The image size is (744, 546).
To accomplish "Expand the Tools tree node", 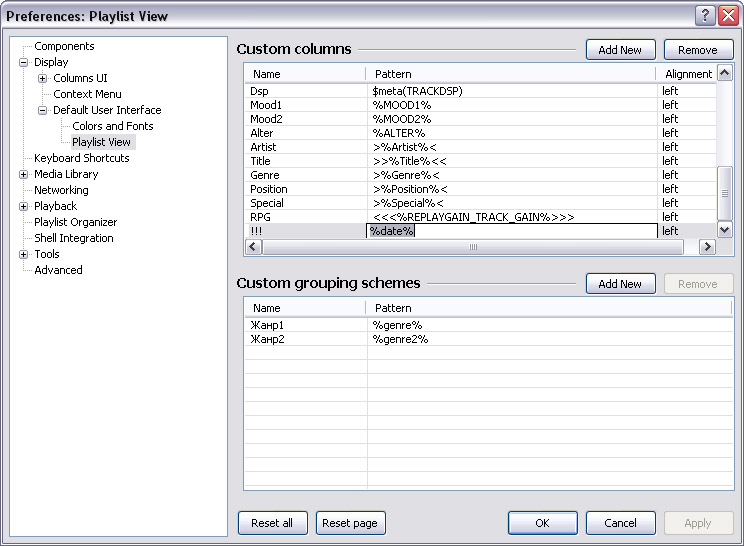I will tap(24, 254).
